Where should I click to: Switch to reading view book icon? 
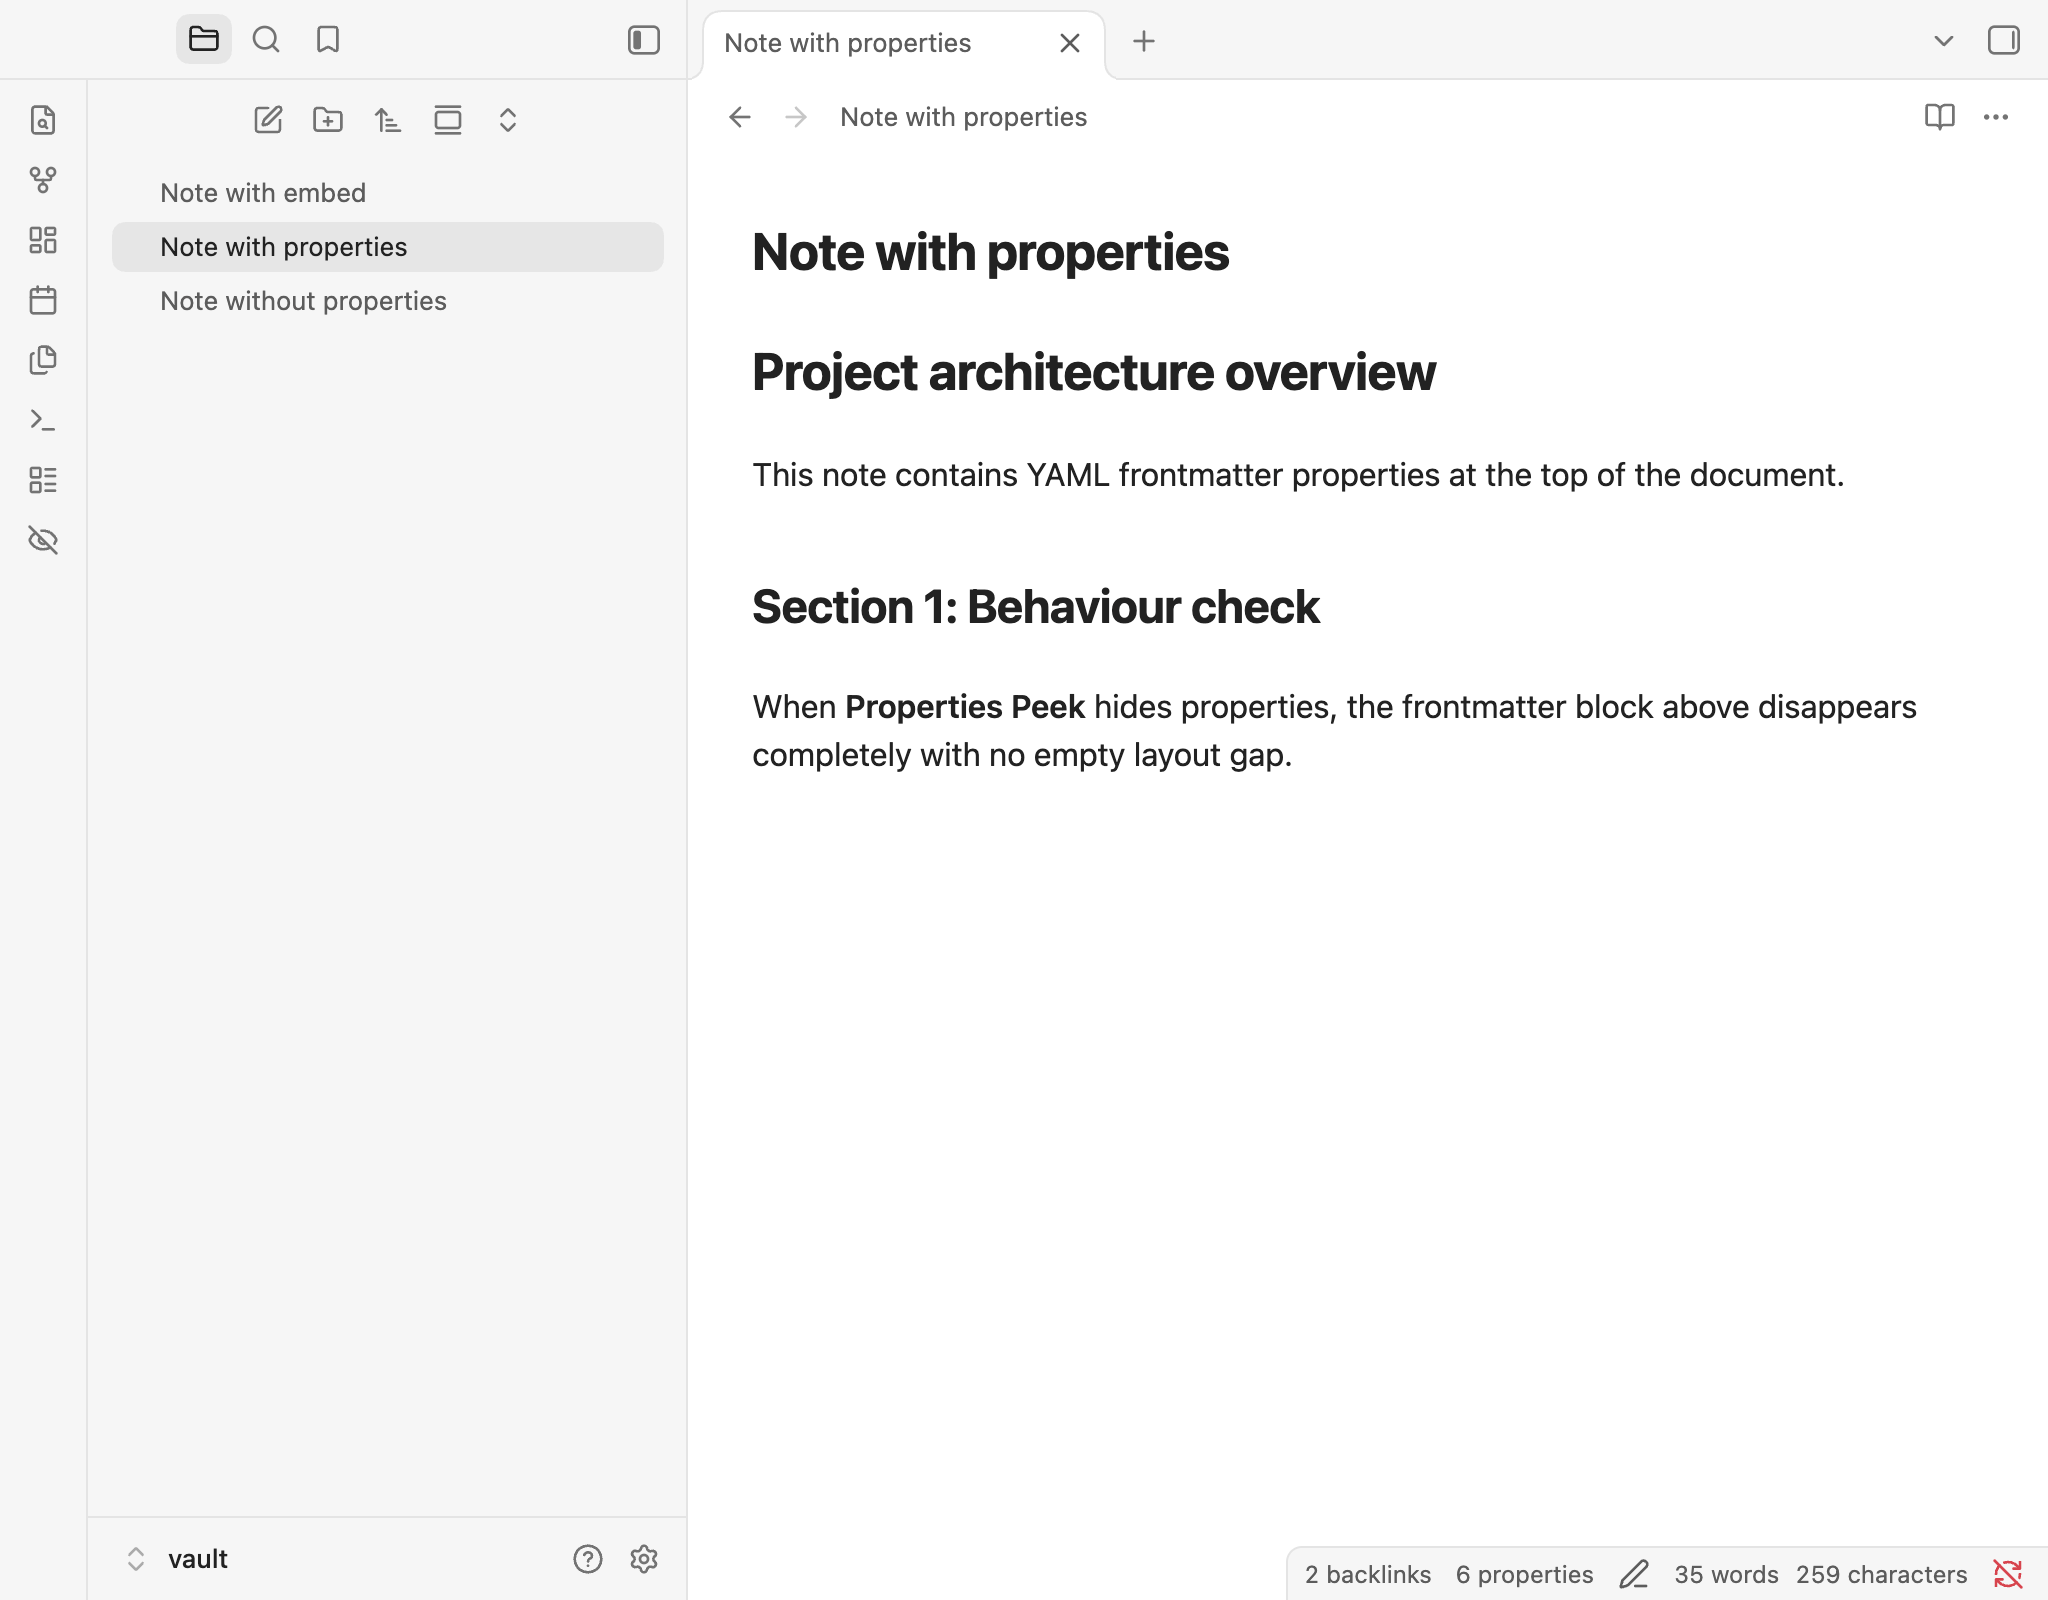point(1940,117)
